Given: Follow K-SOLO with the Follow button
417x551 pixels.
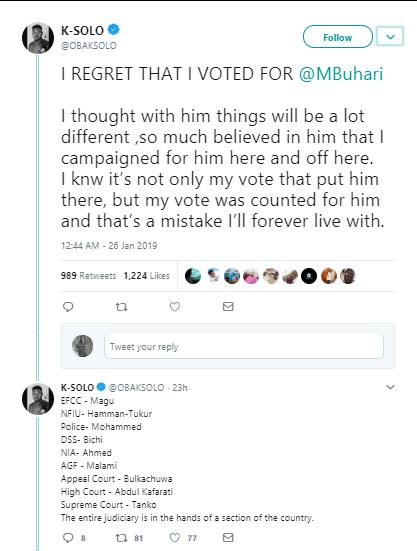Looking at the screenshot, I should click(x=338, y=37).
